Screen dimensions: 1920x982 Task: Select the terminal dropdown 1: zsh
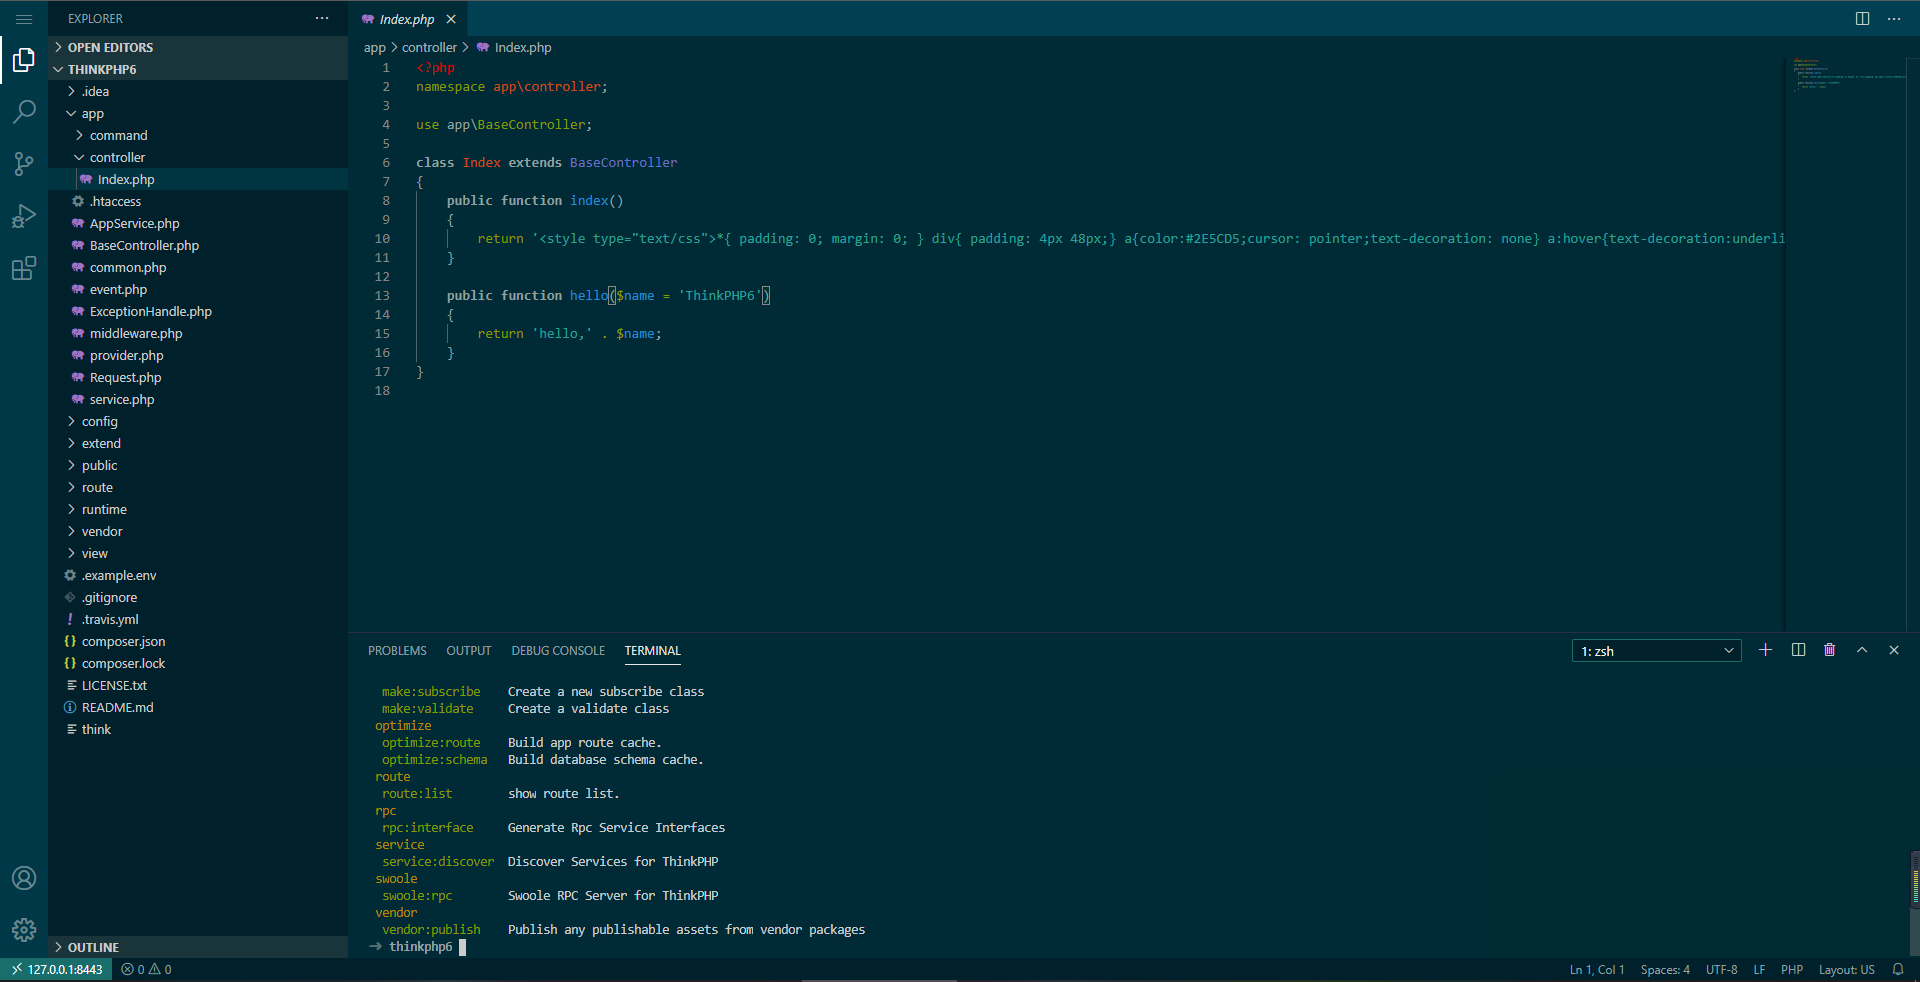coord(1656,651)
